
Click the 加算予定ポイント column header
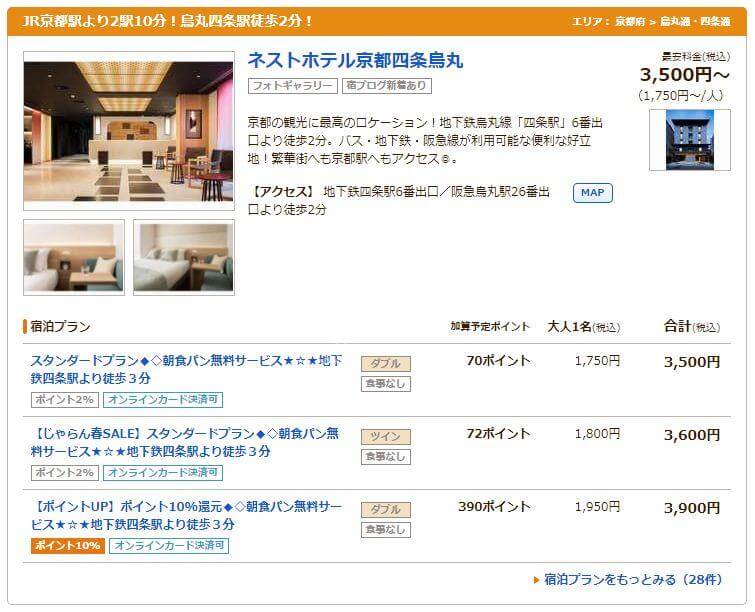[490, 326]
